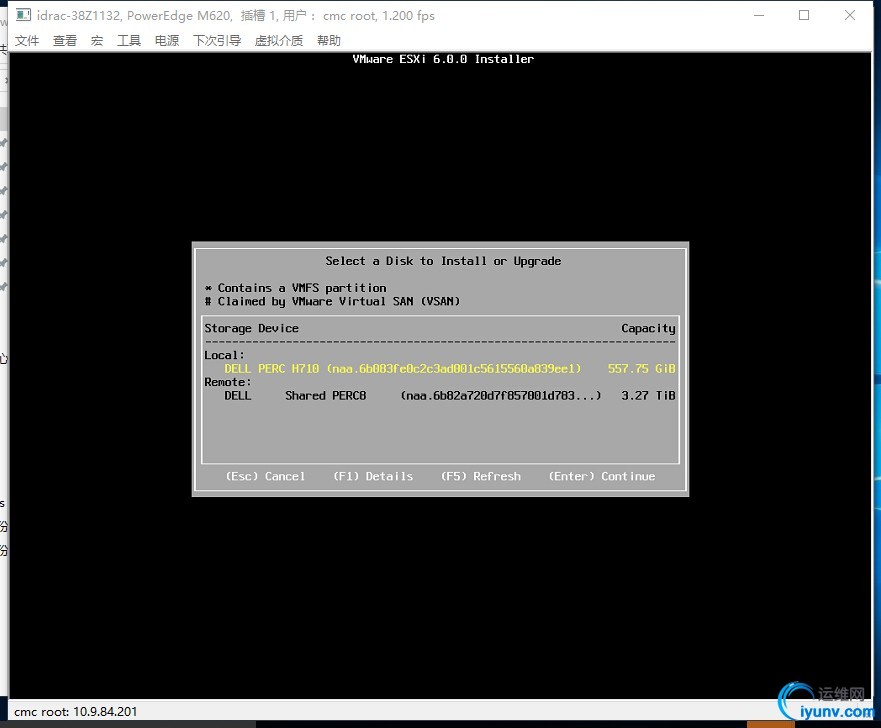
Task: Open the 下次引导 menu
Action: (217, 40)
